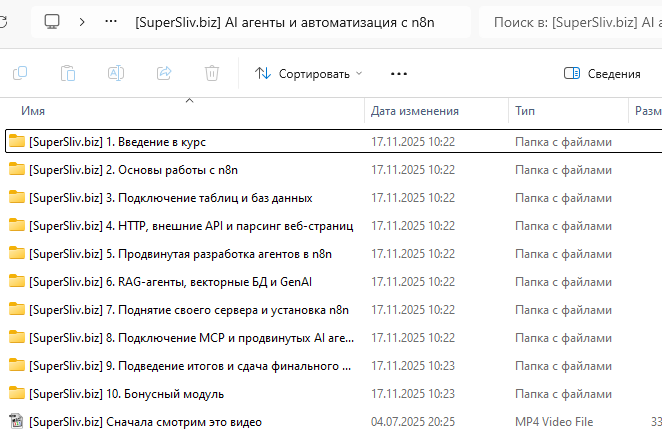Click the Paste toolbar icon
662x444 pixels.
pos(68,73)
